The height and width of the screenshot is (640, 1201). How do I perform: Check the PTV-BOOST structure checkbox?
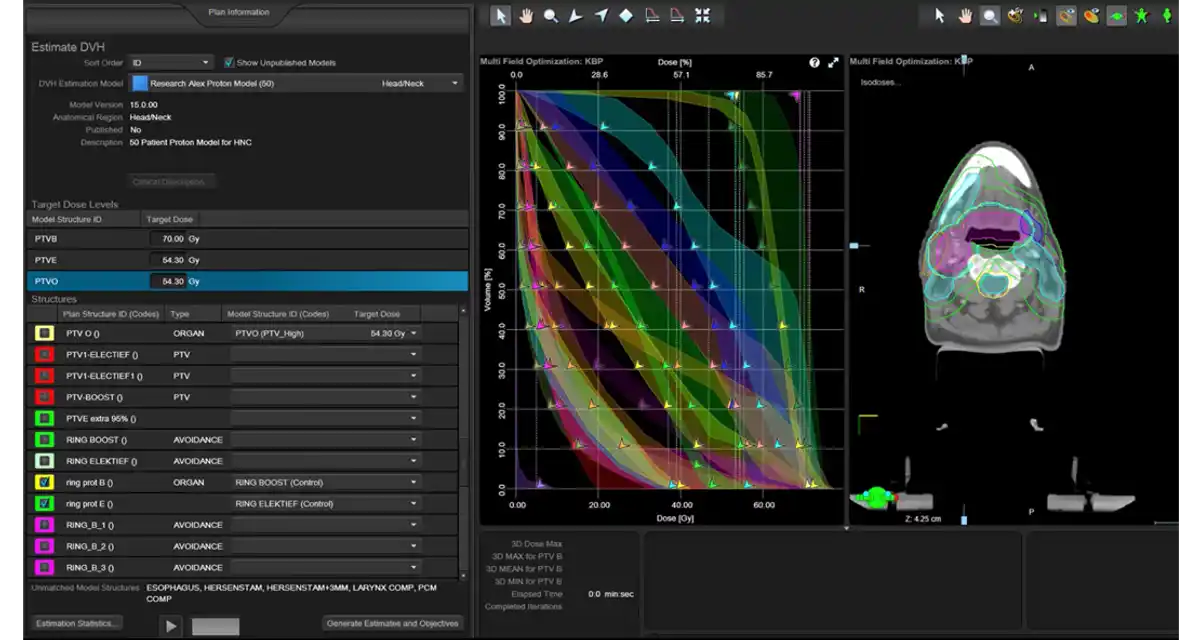[x=44, y=397]
